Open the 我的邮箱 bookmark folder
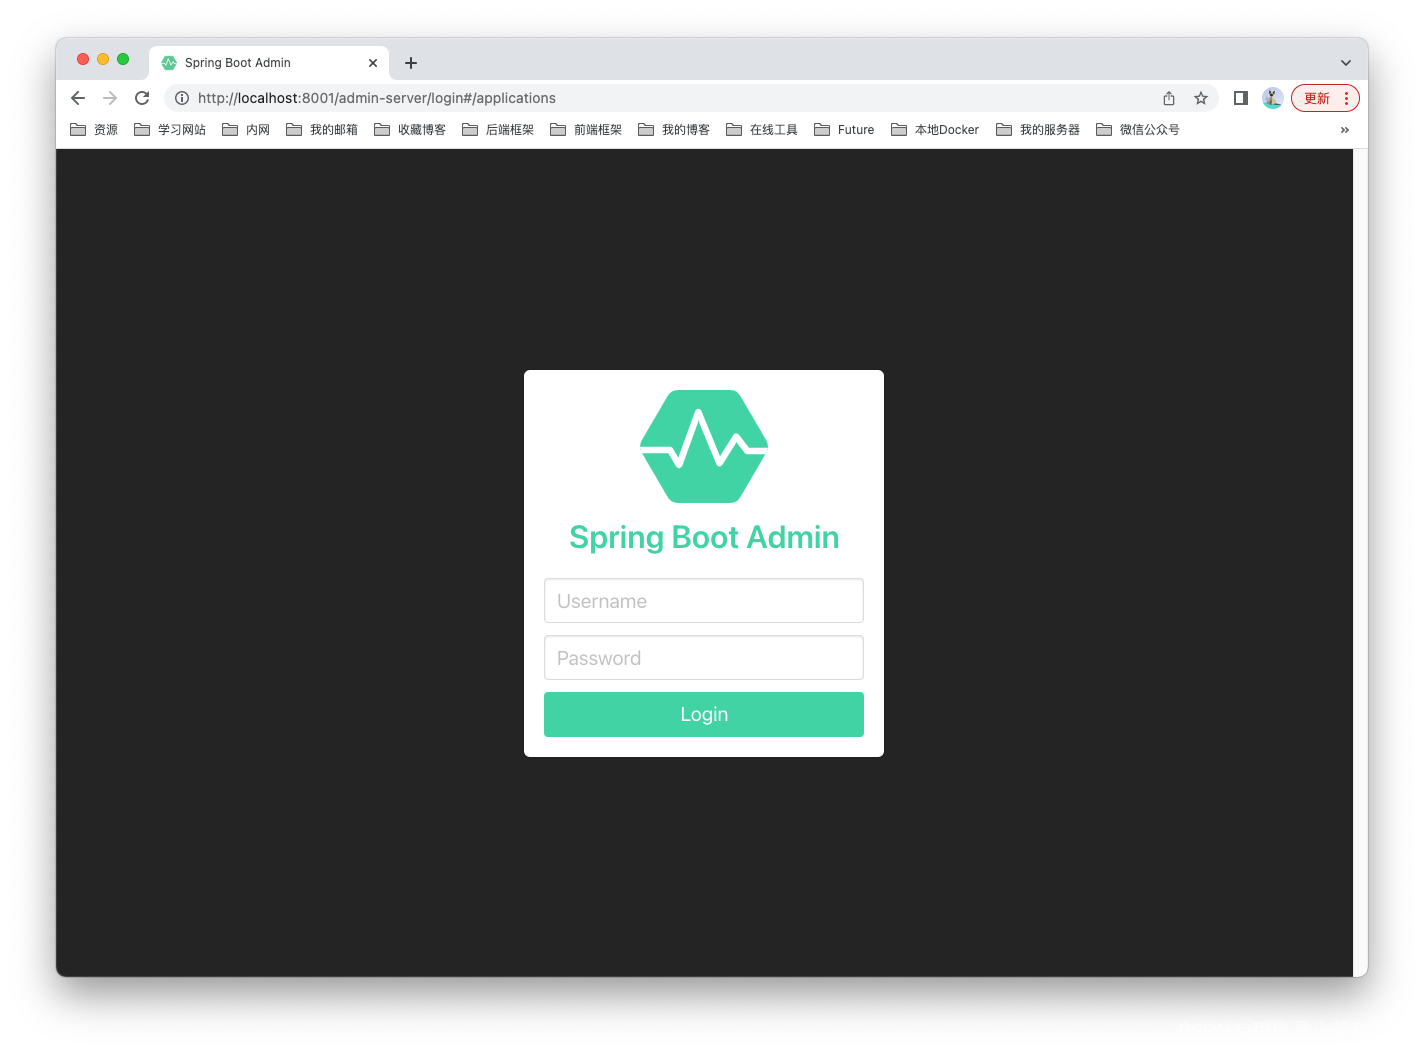 point(322,130)
